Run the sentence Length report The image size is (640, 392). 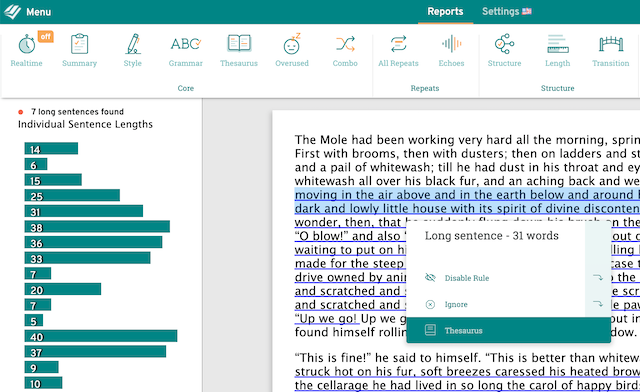click(x=558, y=51)
